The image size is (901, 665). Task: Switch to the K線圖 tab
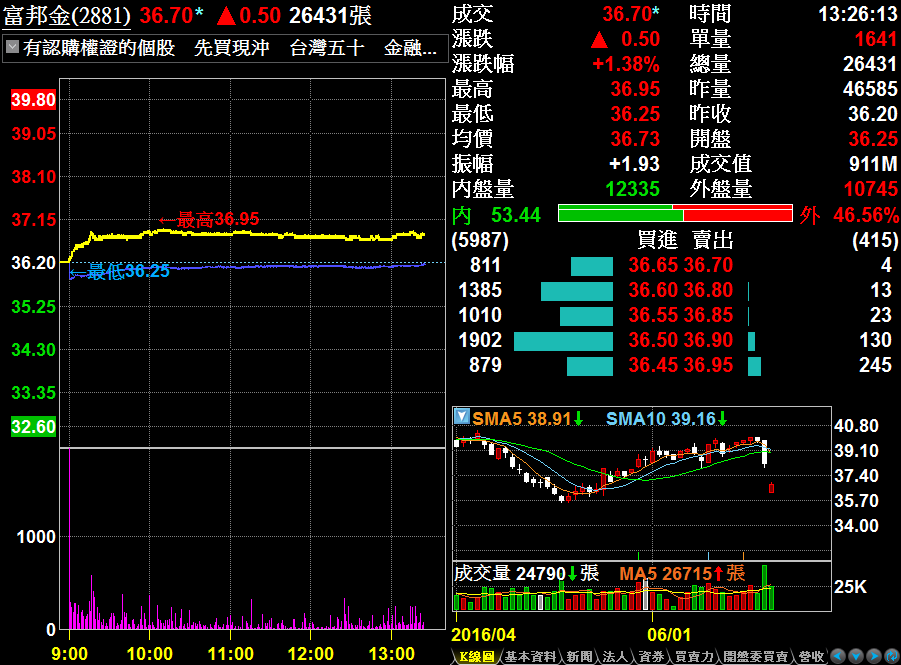[x=476, y=656]
